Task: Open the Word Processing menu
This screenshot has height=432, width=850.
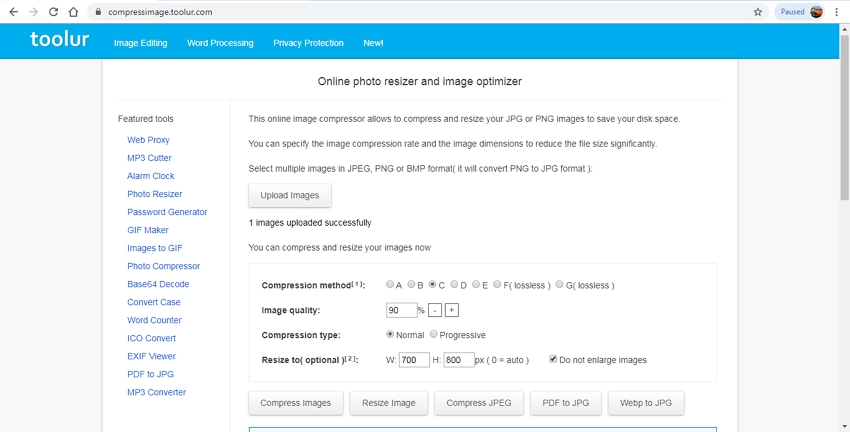Action: pyautogui.click(x=220, y=43)
